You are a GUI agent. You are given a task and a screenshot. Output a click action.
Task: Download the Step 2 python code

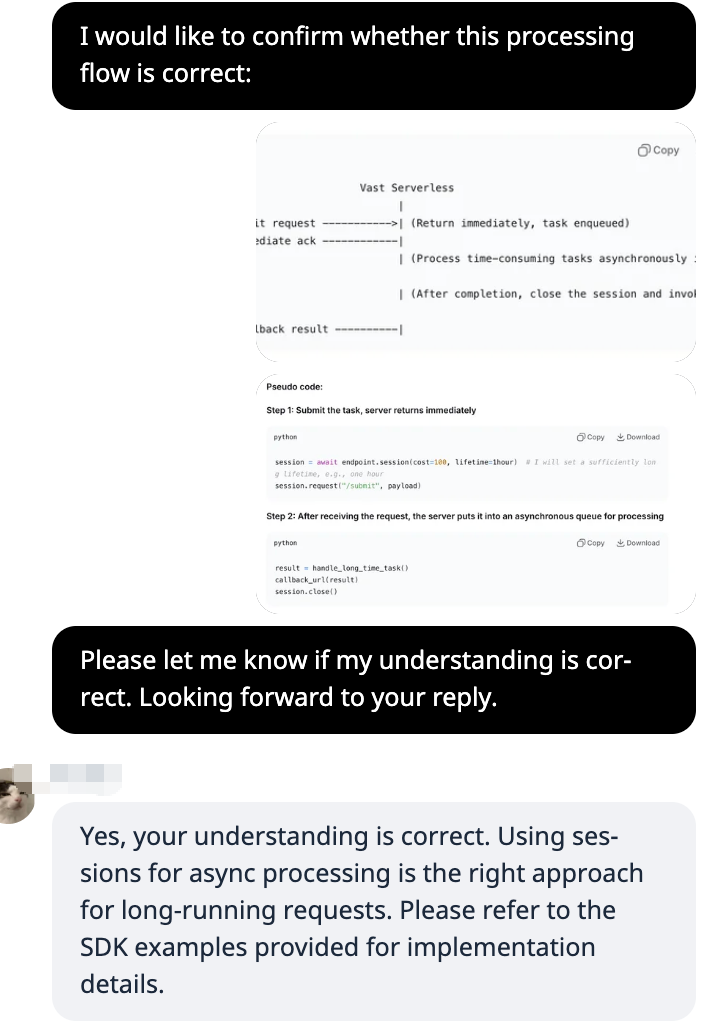[x=638, y=543]
